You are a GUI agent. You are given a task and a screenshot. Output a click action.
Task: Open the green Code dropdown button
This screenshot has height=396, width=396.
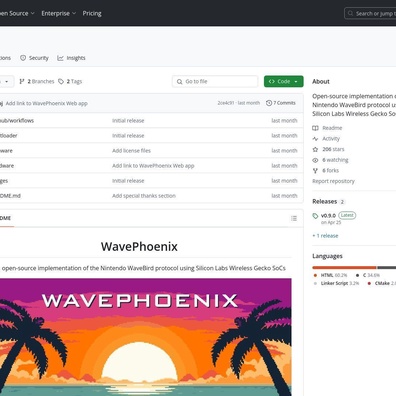pyautogui.click(x=284, y=81)
